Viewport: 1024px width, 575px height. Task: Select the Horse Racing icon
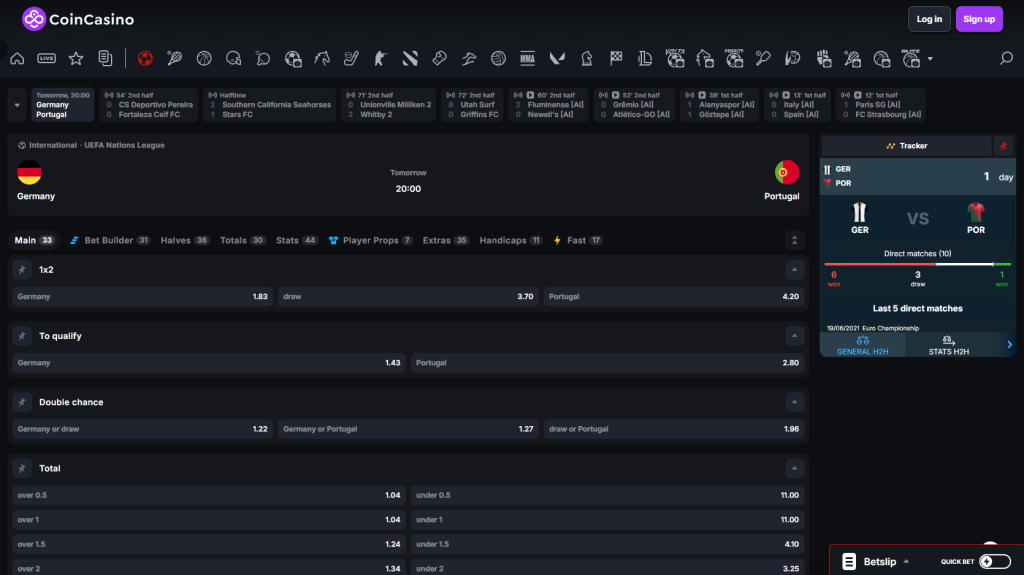tap(322, 59)
